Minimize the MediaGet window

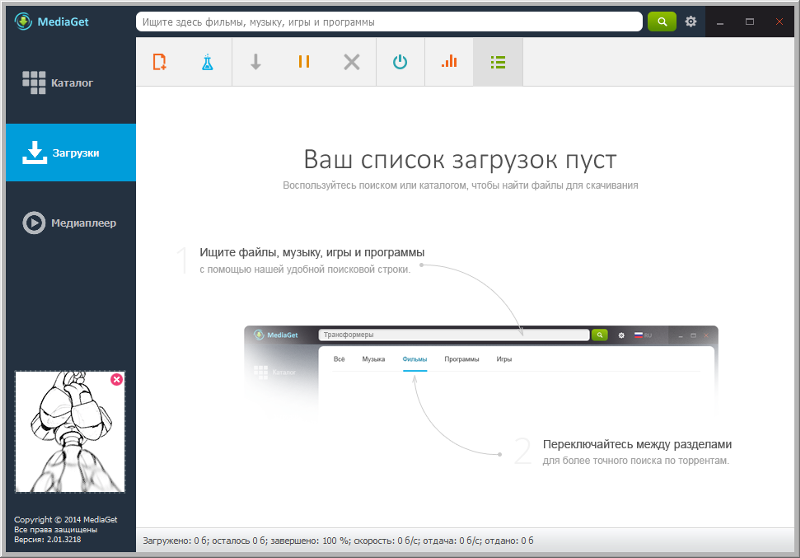[720, 22]
